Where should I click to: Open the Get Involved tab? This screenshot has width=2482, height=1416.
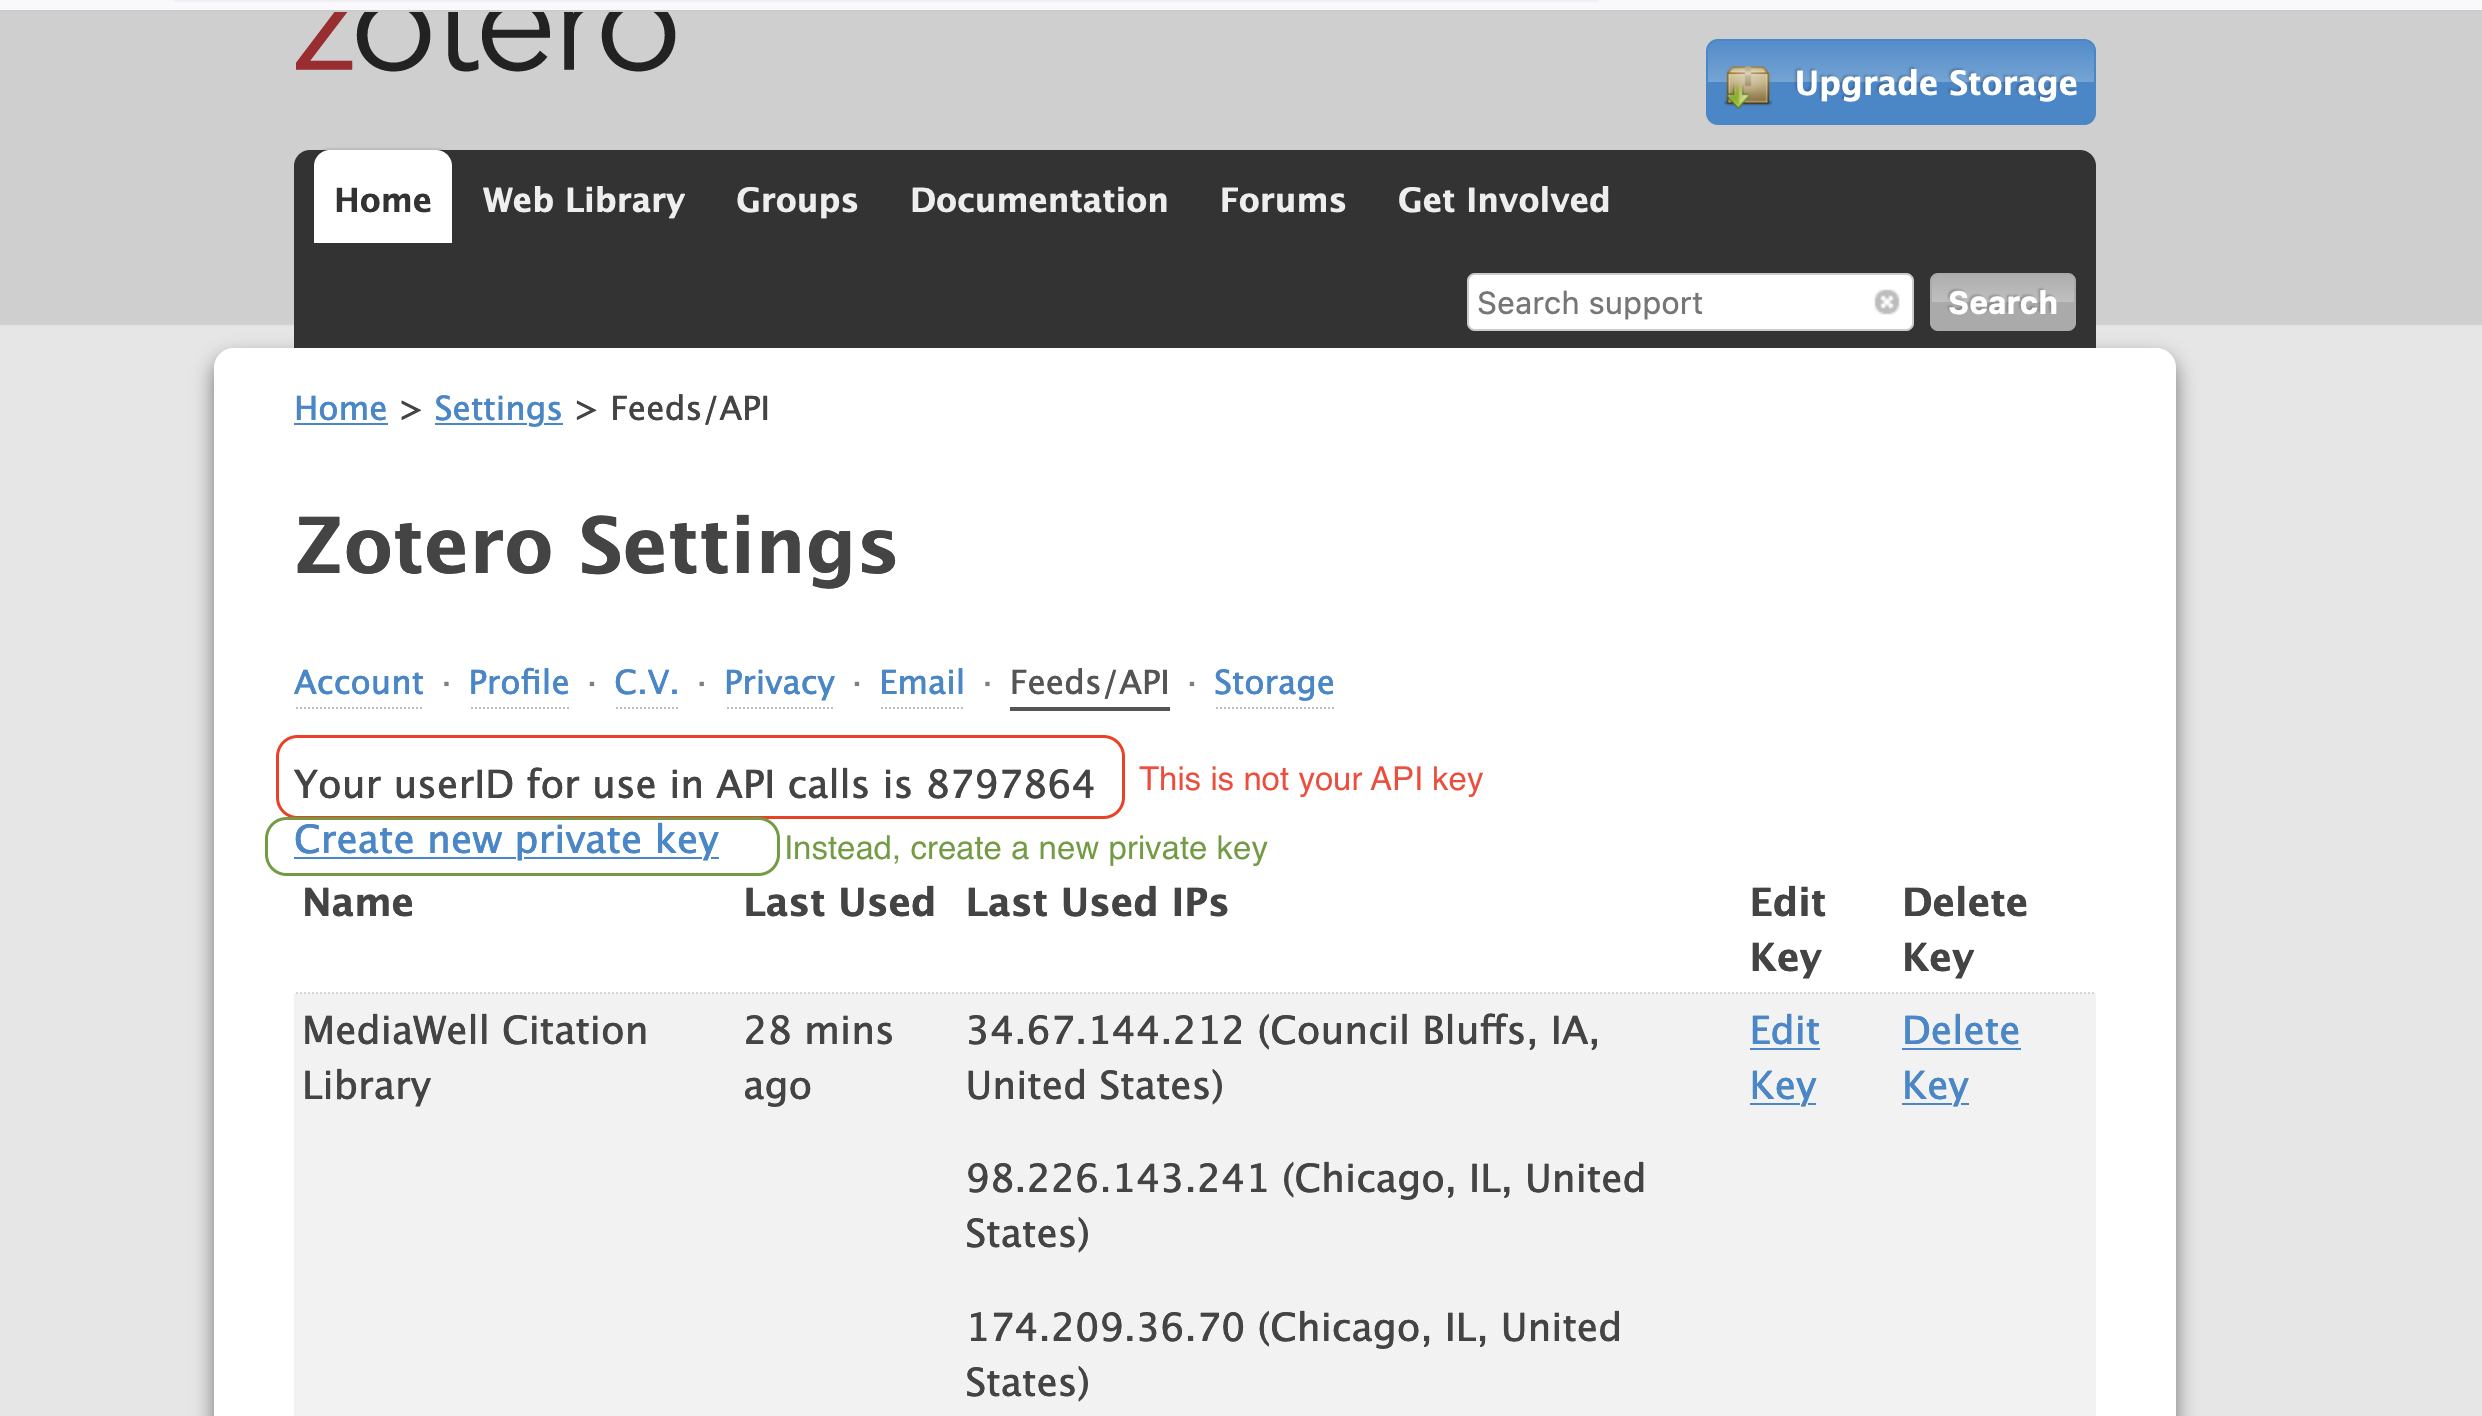coord(1503,199)
